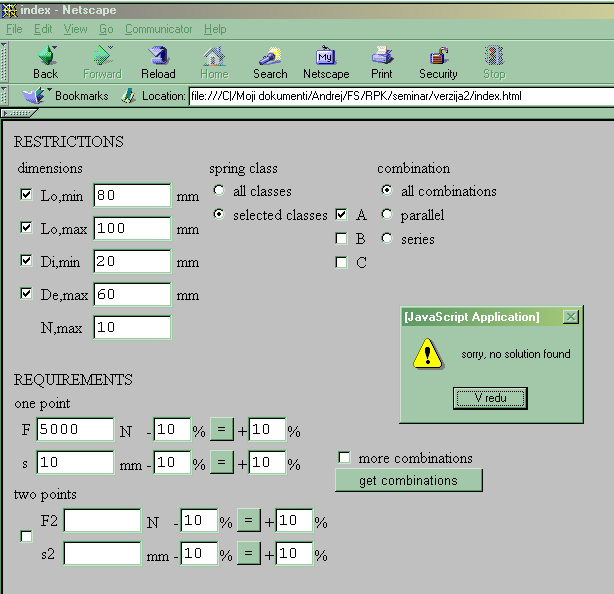Click get combinations button

[x=409, y=480]
